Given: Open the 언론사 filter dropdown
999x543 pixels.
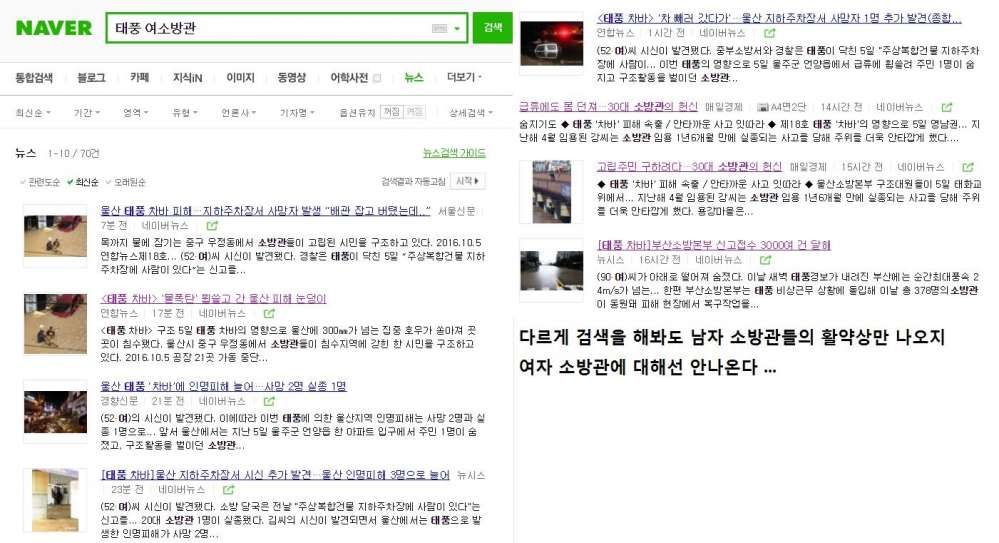Looking at the screenshot, I should (x=241, y=113).
